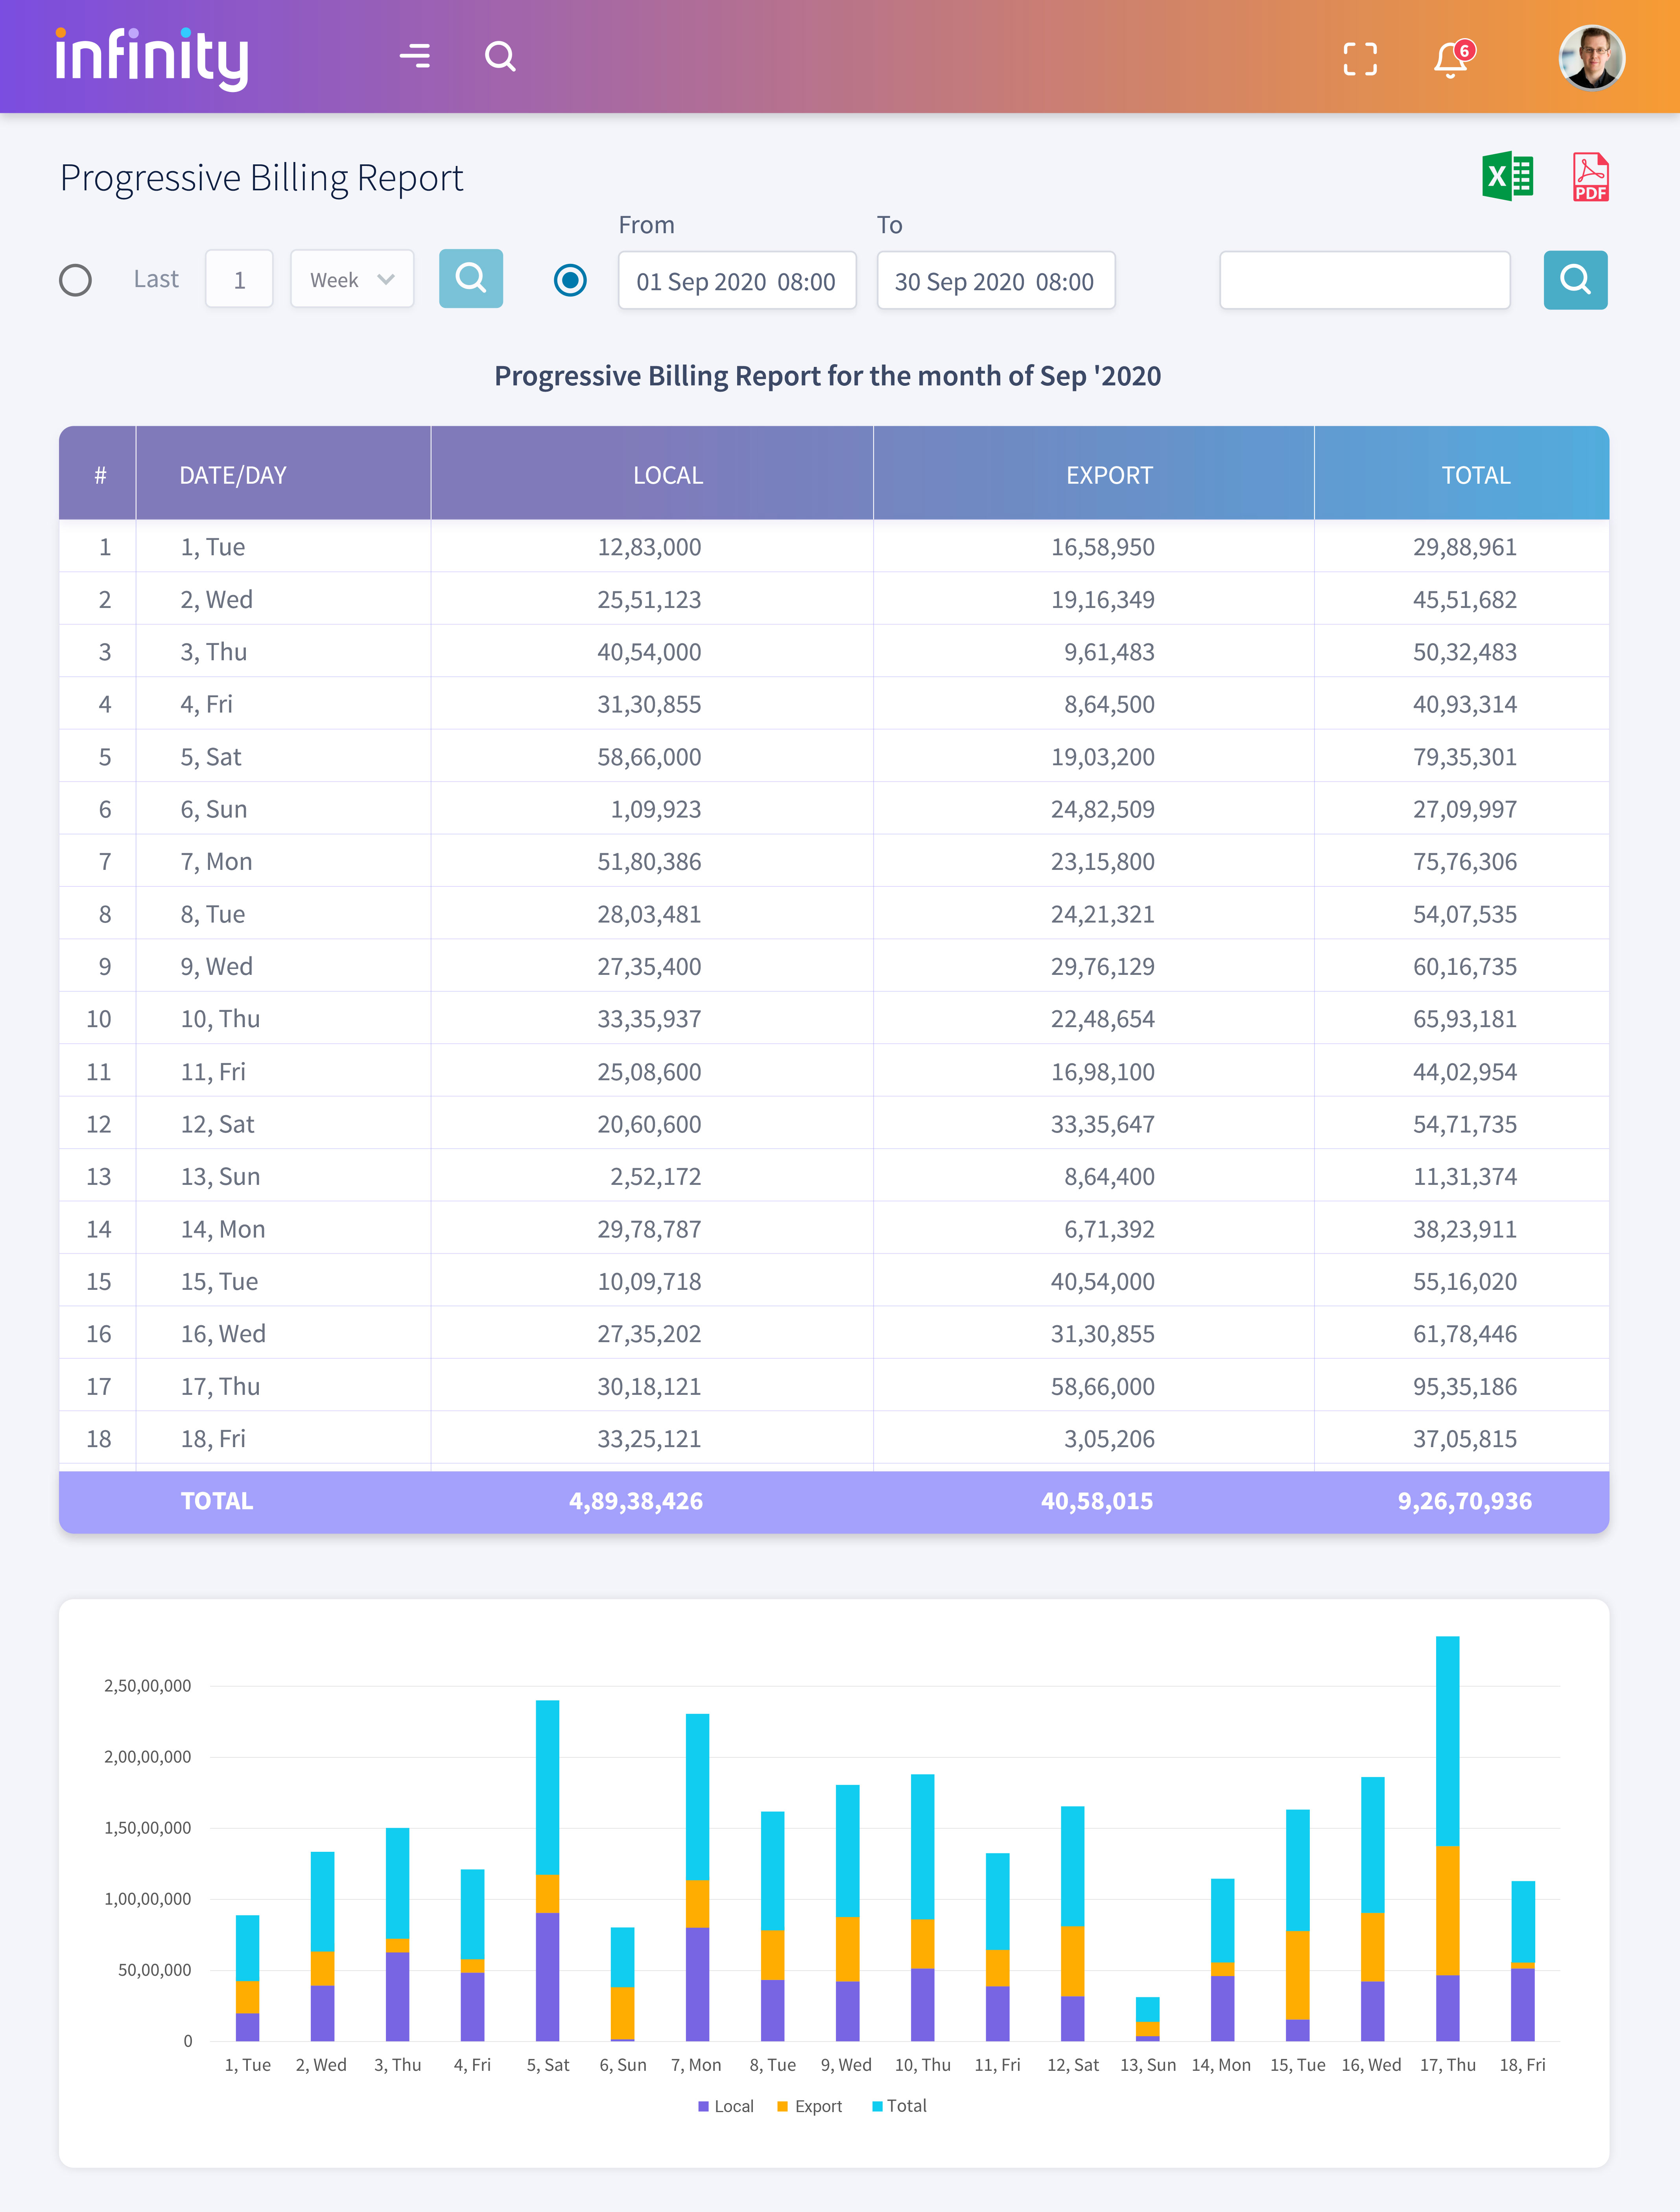The width and height of the screenshot is (1680, 2212).
Task: Select the From/To date range radio
Action: click(x=570, y=280)
